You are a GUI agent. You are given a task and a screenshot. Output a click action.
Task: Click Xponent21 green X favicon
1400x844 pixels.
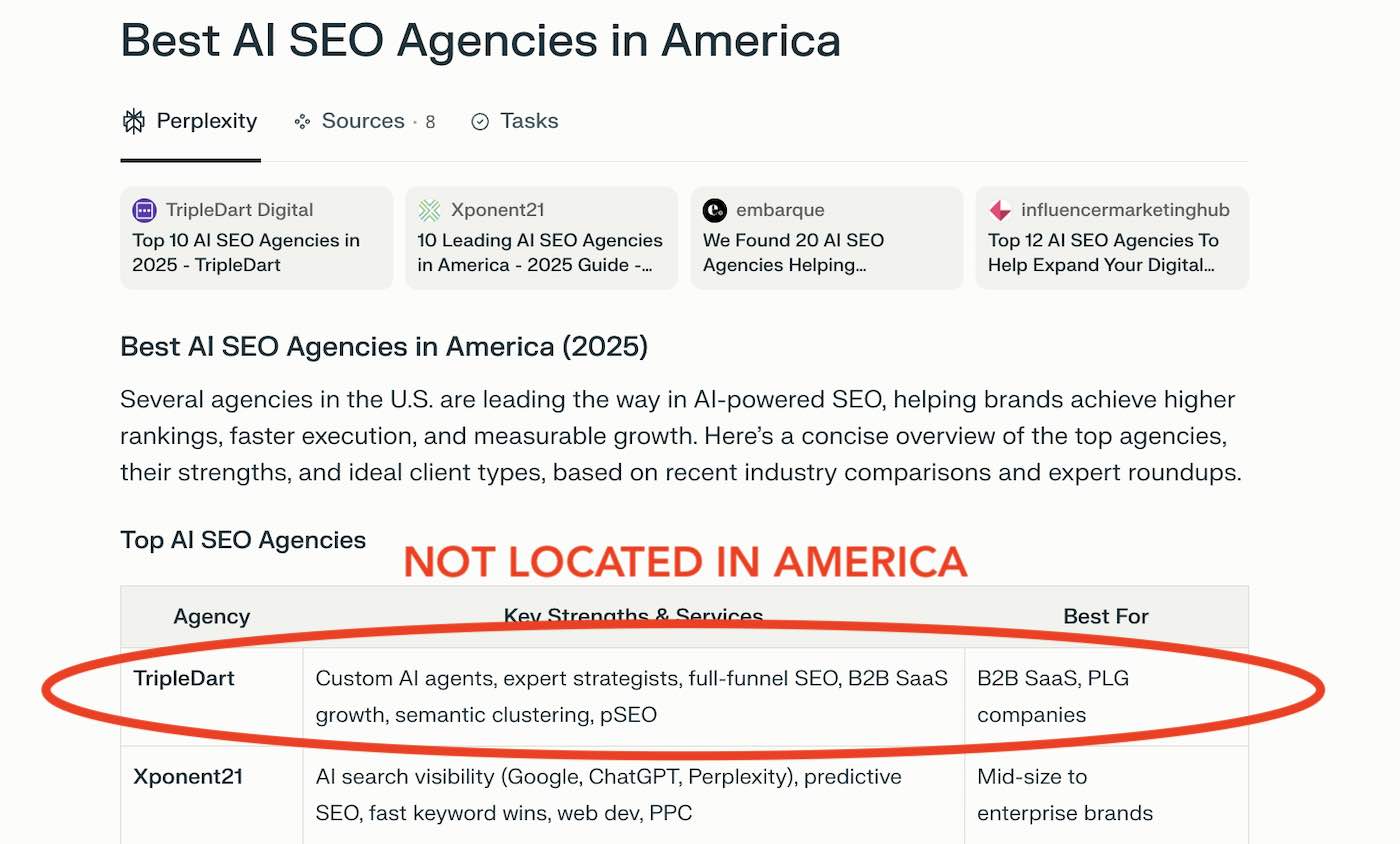coord(429,210)
